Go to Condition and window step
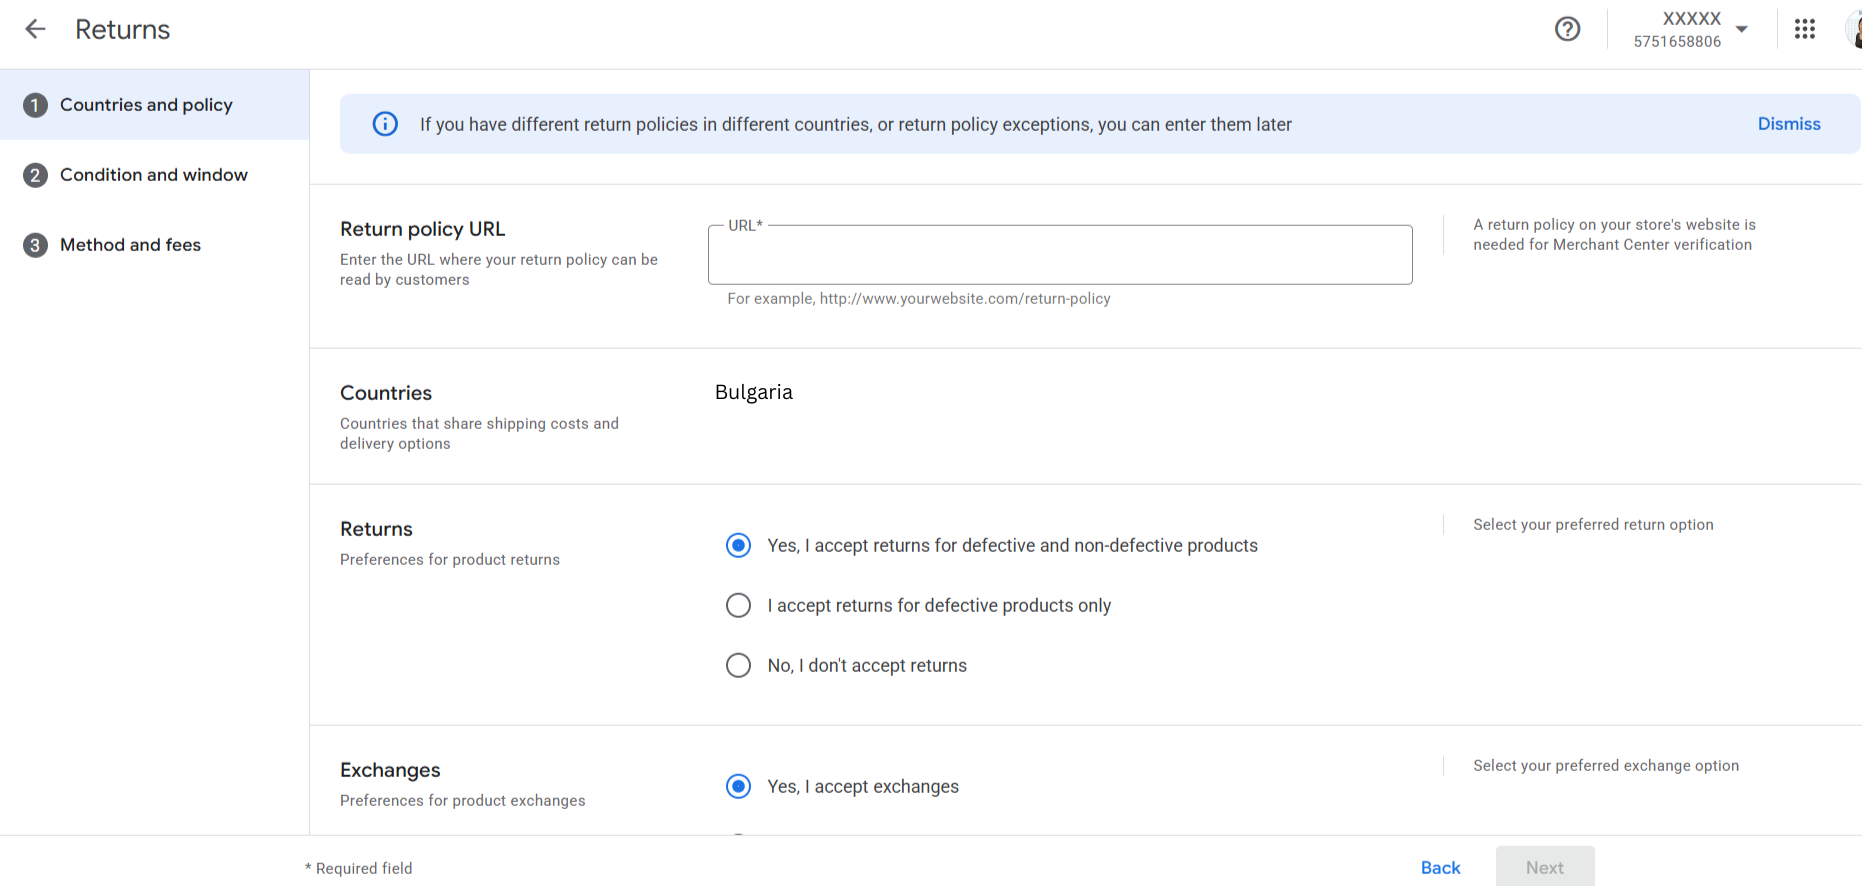Image resolution: width=1862 pixels, height=886 pixels. pyautogui.click(x=155, y=175)
